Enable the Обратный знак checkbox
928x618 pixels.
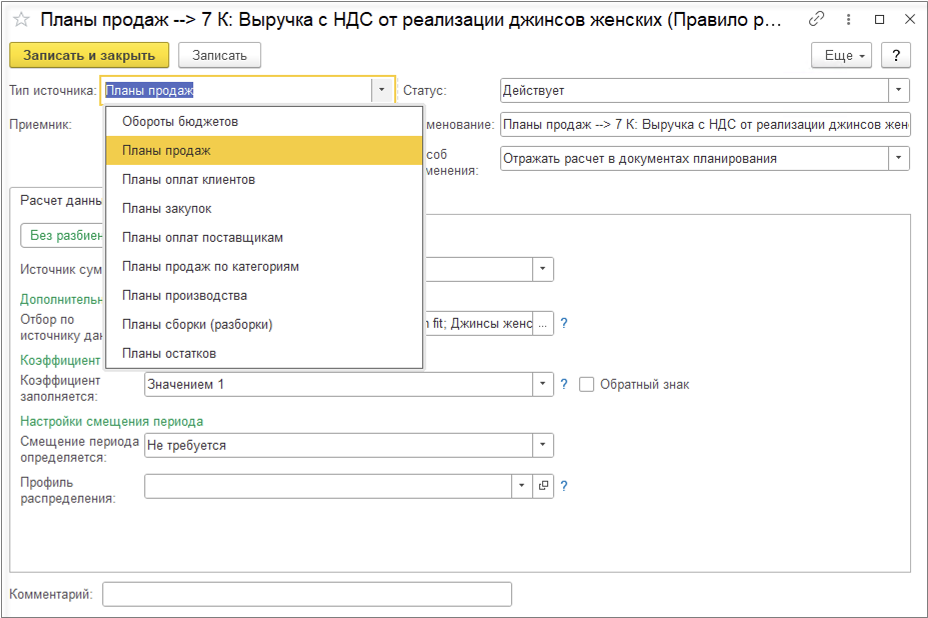tap(587, 384)
